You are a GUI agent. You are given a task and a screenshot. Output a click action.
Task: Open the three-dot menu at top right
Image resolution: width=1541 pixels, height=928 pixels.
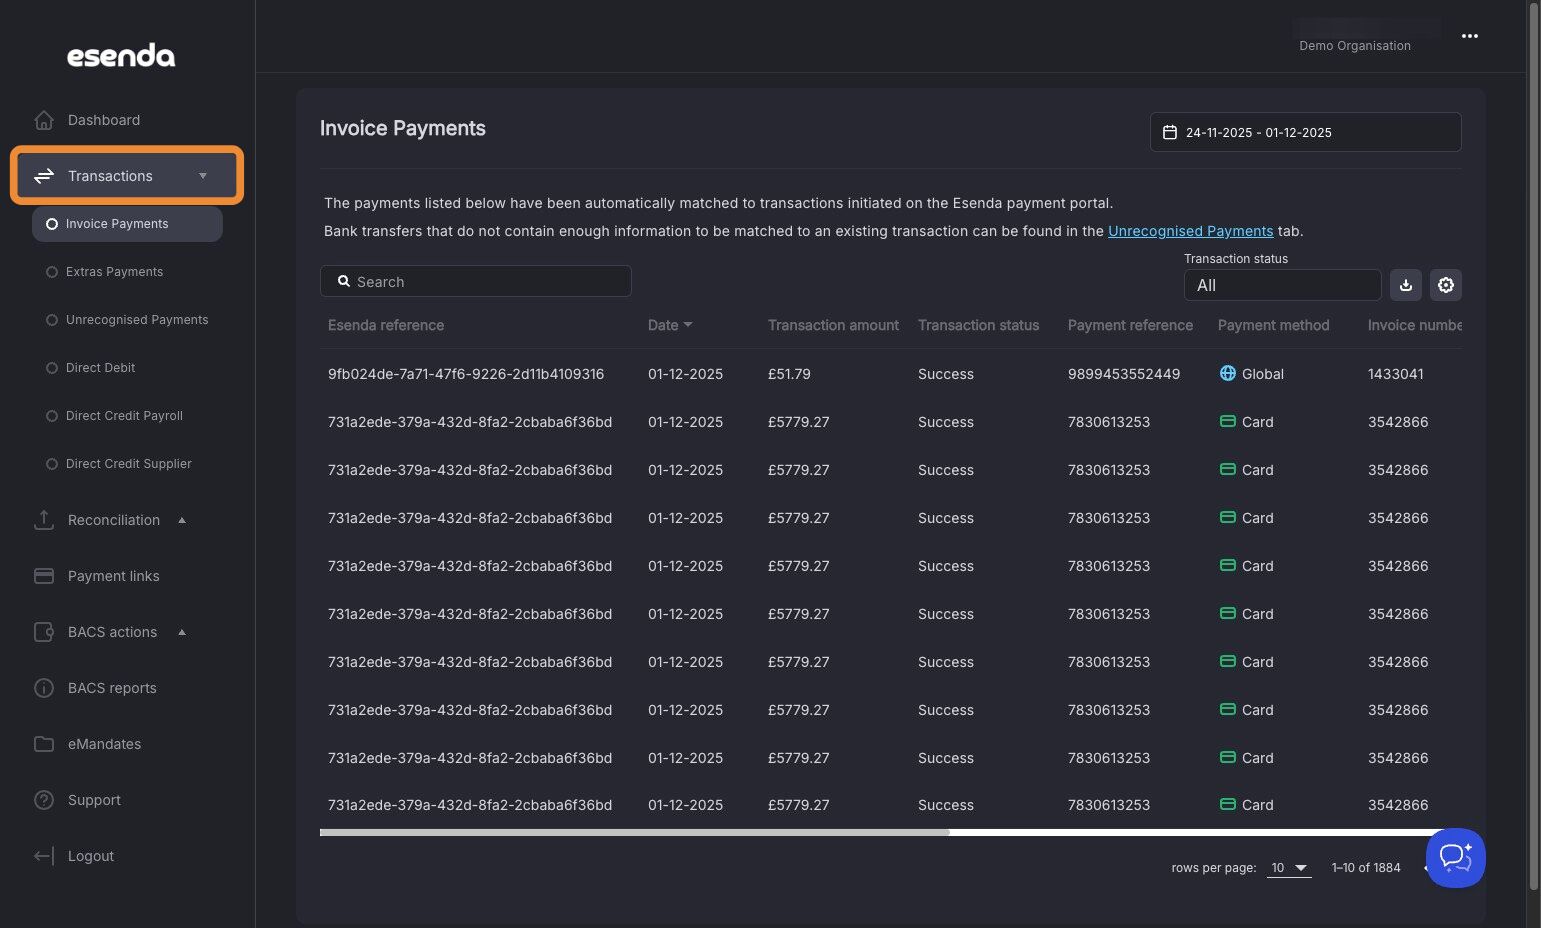pos(1470,36)
